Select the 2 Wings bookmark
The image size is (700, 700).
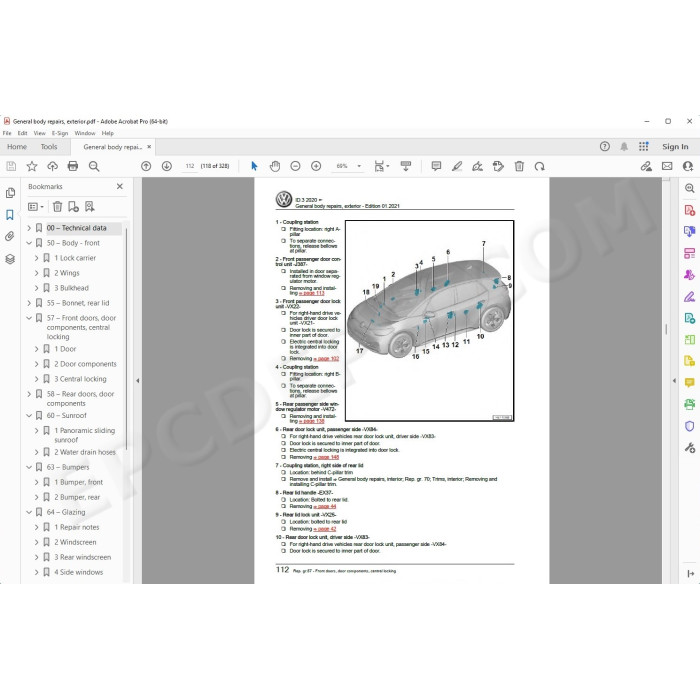point(67,273)
